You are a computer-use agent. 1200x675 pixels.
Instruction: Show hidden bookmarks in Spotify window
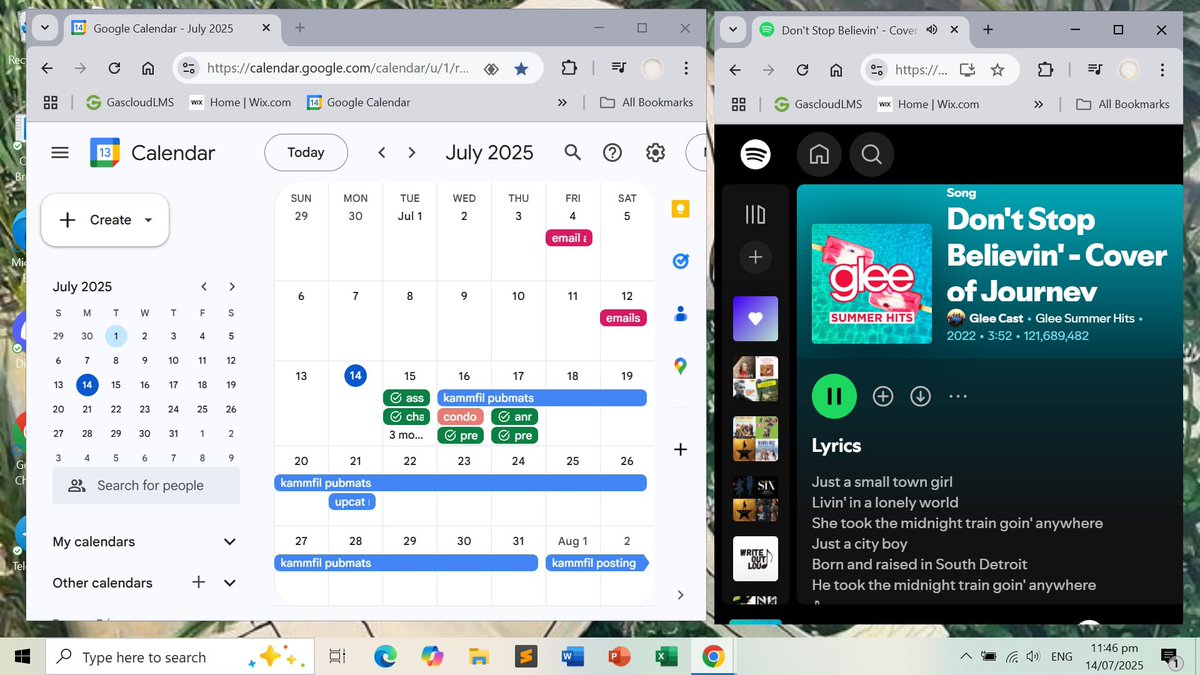coord(1038,104)
